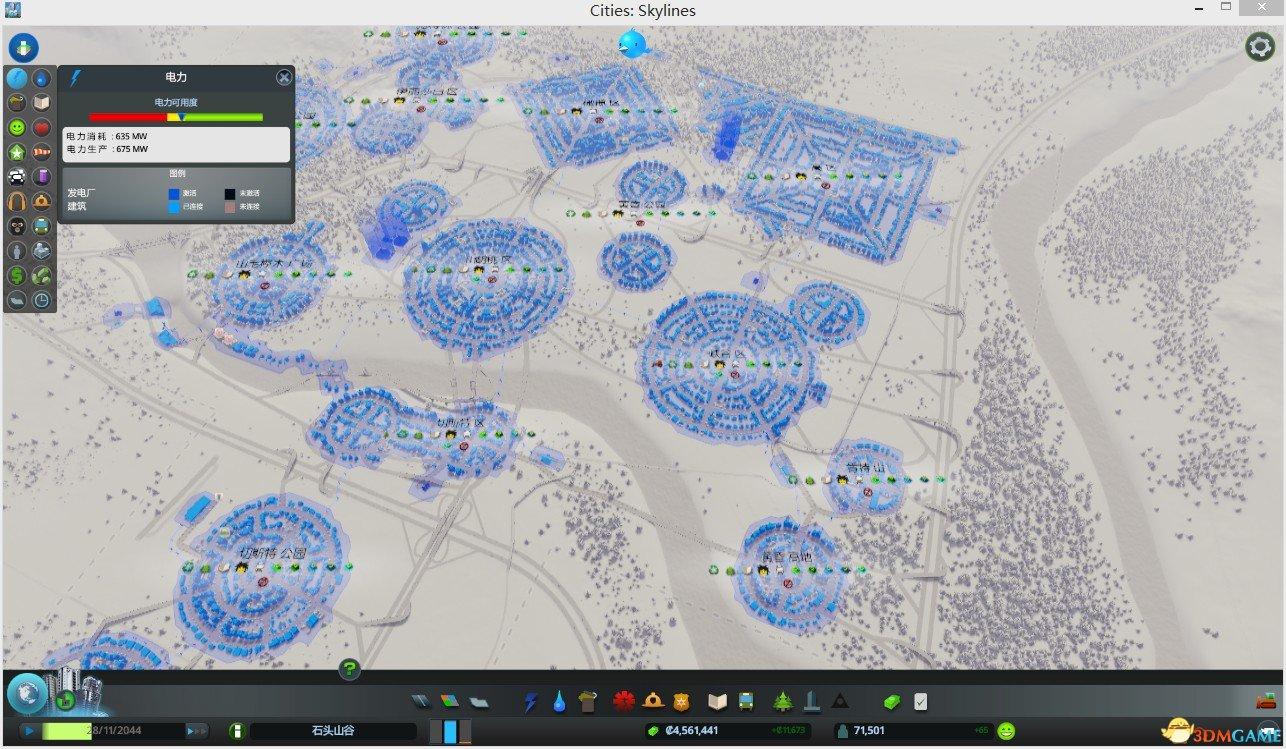This screenshot has width=1286, height=749.
Task: Click the population count 71,501
Action: click(x=869, y=731)
